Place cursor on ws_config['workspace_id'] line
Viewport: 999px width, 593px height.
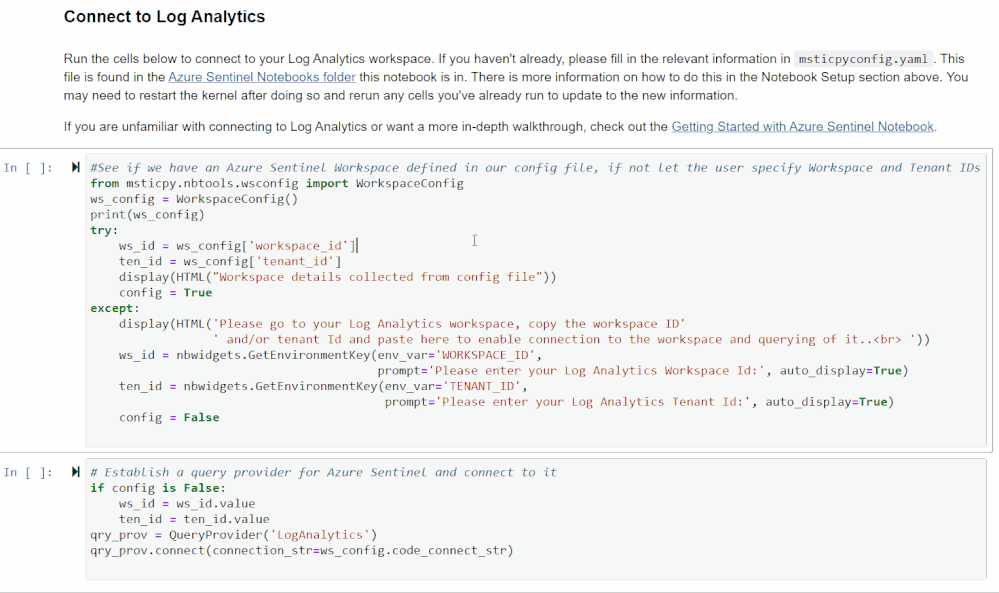tap(238, 246)
